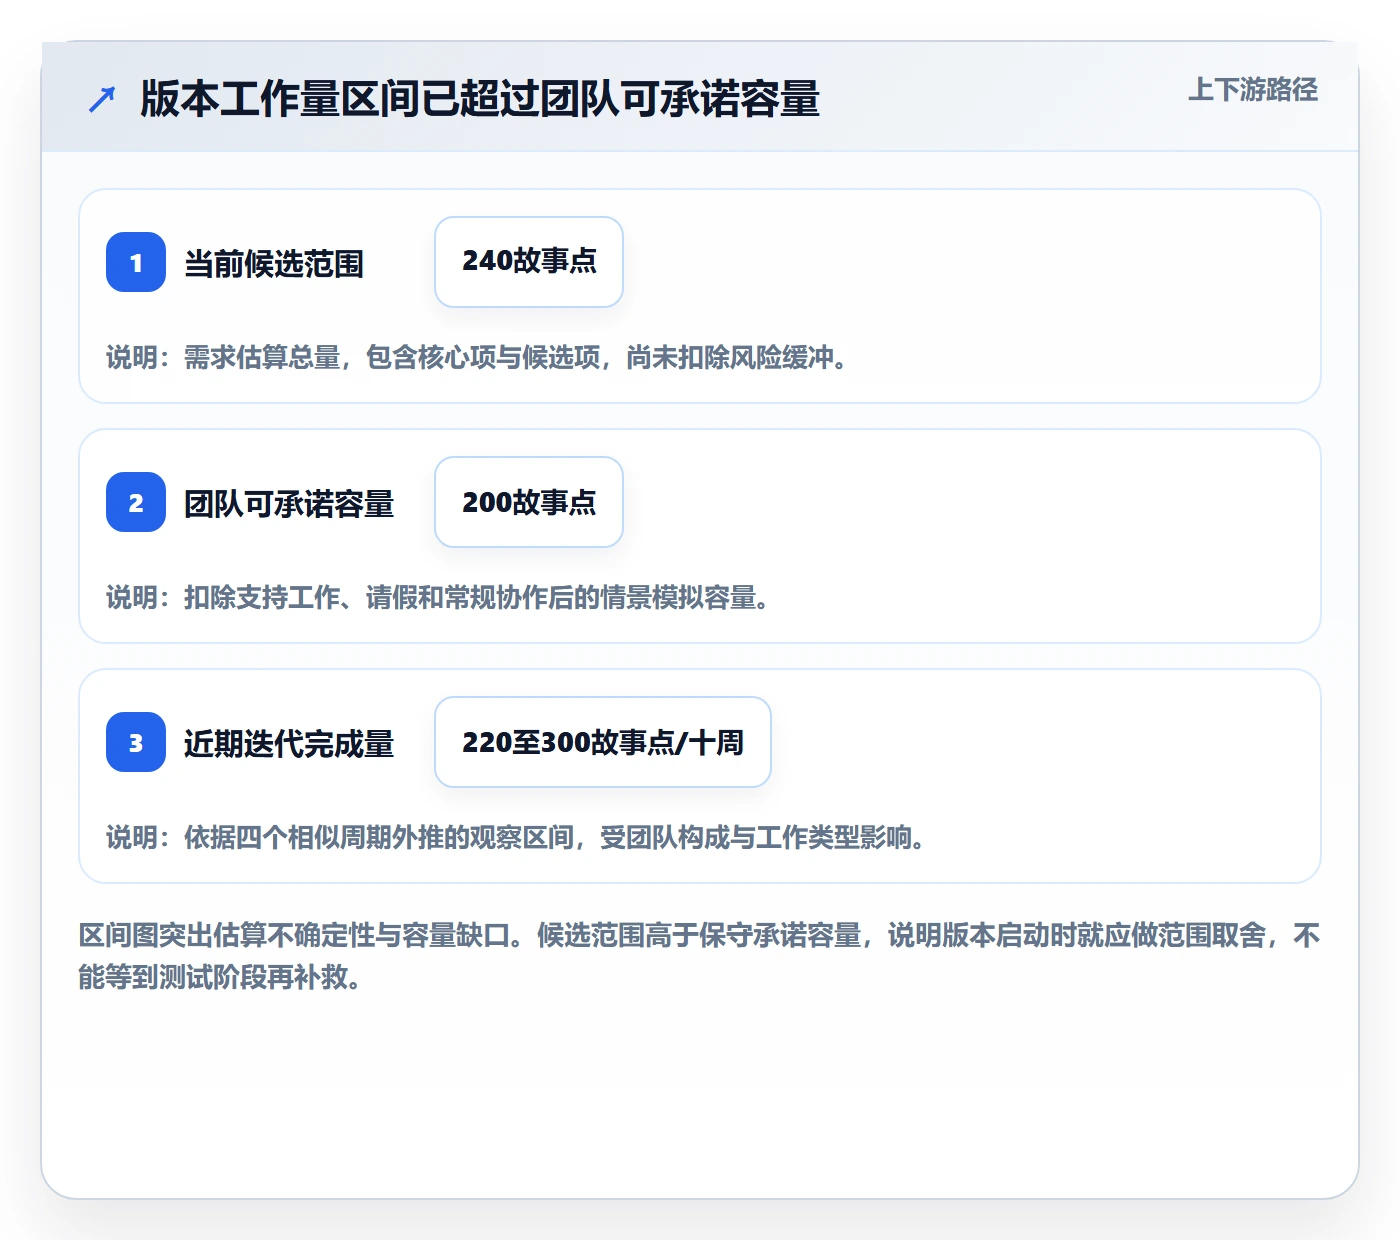The width and height of the screenshot is (1400, 1240).
Task: Select the 220至300故事点/十周 value chip
Action: [x=603, y=742]
